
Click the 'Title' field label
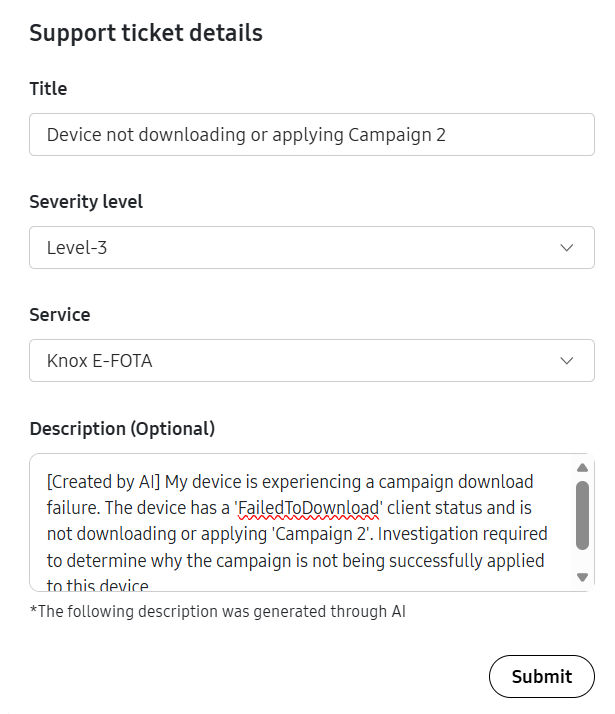pyautogui.click(x=48, y=88)
